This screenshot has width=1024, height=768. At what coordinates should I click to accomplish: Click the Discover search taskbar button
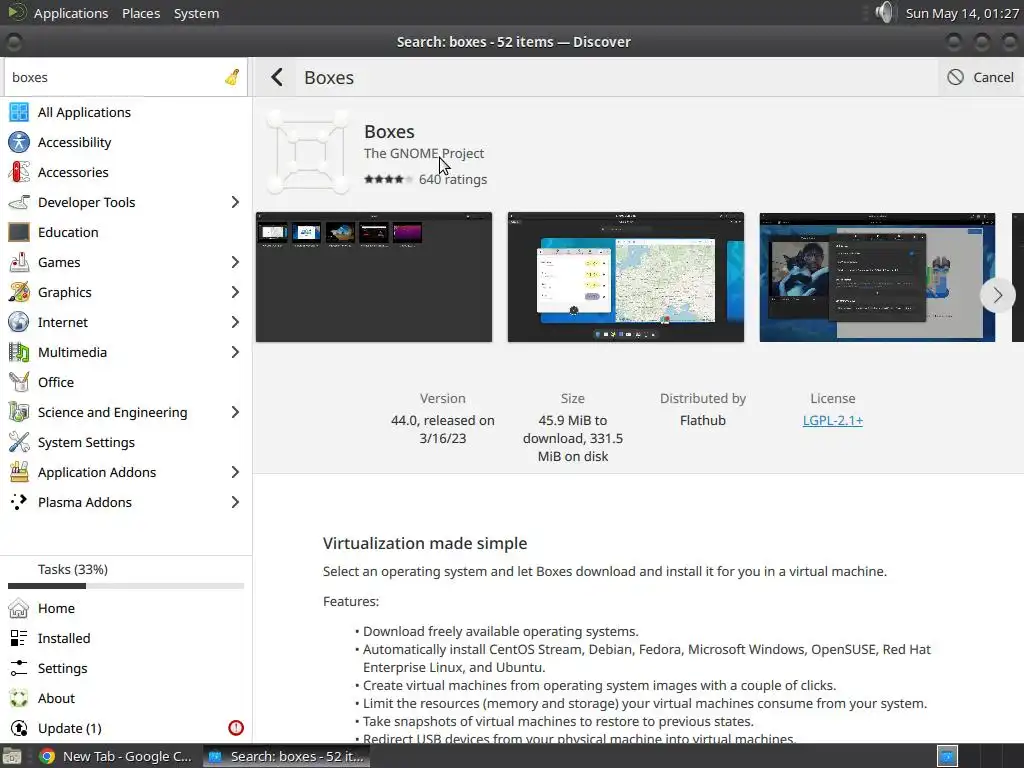pos(286,756)
